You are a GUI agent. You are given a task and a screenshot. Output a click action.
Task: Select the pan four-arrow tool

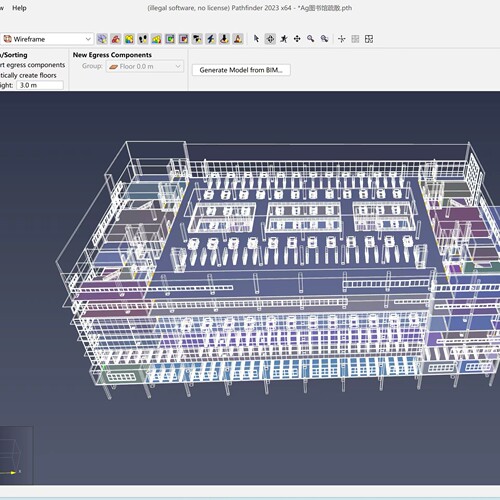click(297, 39)
